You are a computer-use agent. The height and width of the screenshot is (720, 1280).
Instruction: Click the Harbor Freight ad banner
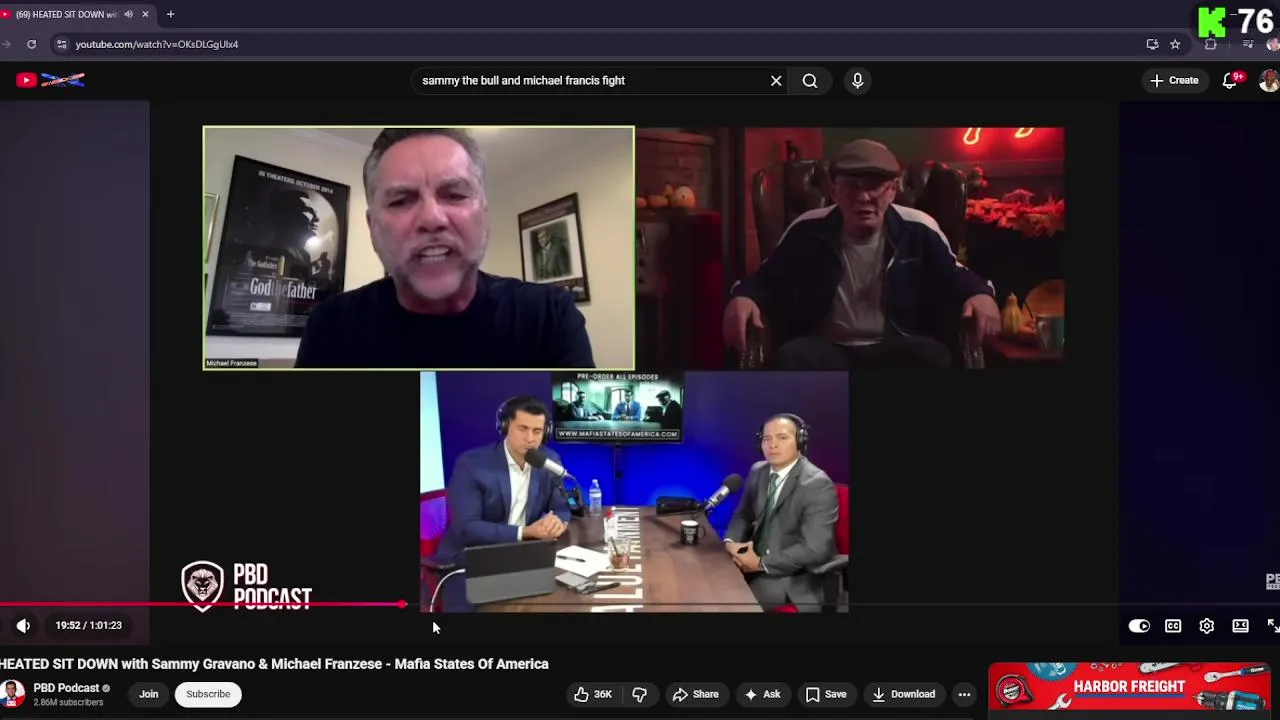[x=1131, y=687]
